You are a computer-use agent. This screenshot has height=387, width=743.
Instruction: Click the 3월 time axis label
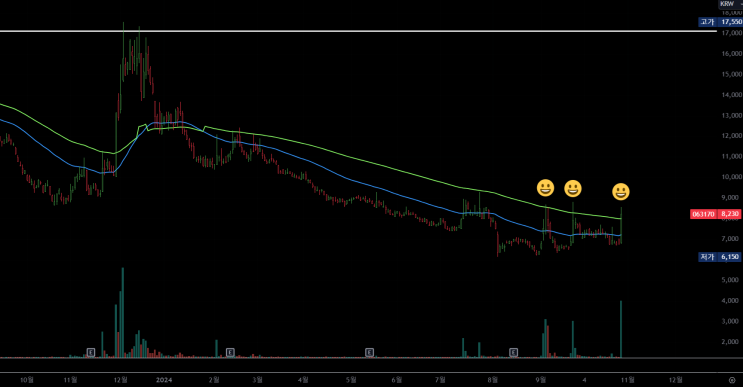(257, 379)
